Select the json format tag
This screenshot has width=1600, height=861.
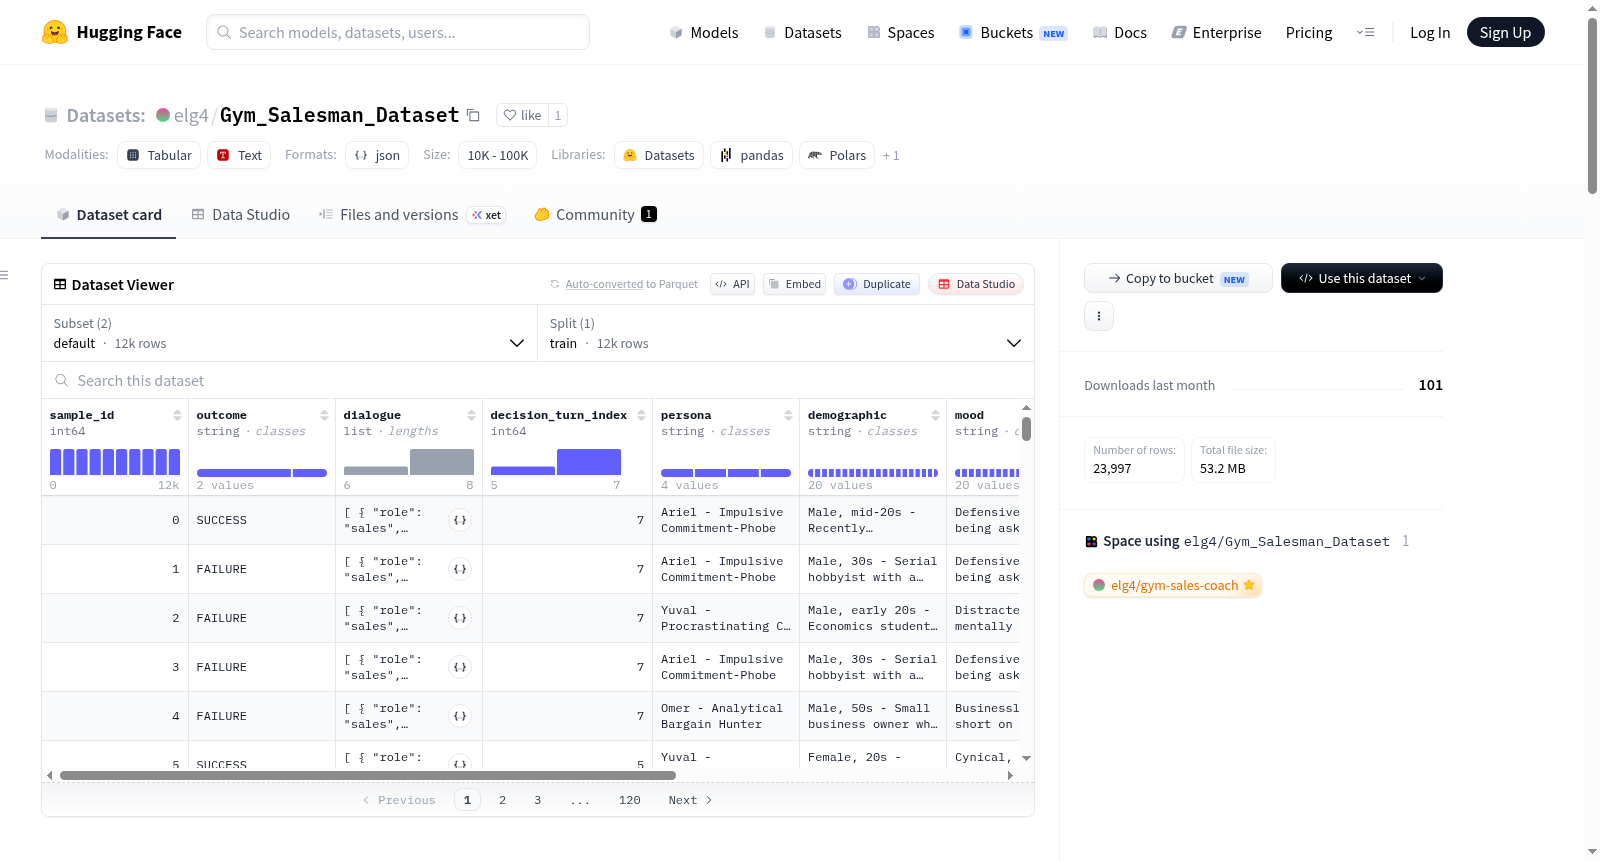coord(377,155)
